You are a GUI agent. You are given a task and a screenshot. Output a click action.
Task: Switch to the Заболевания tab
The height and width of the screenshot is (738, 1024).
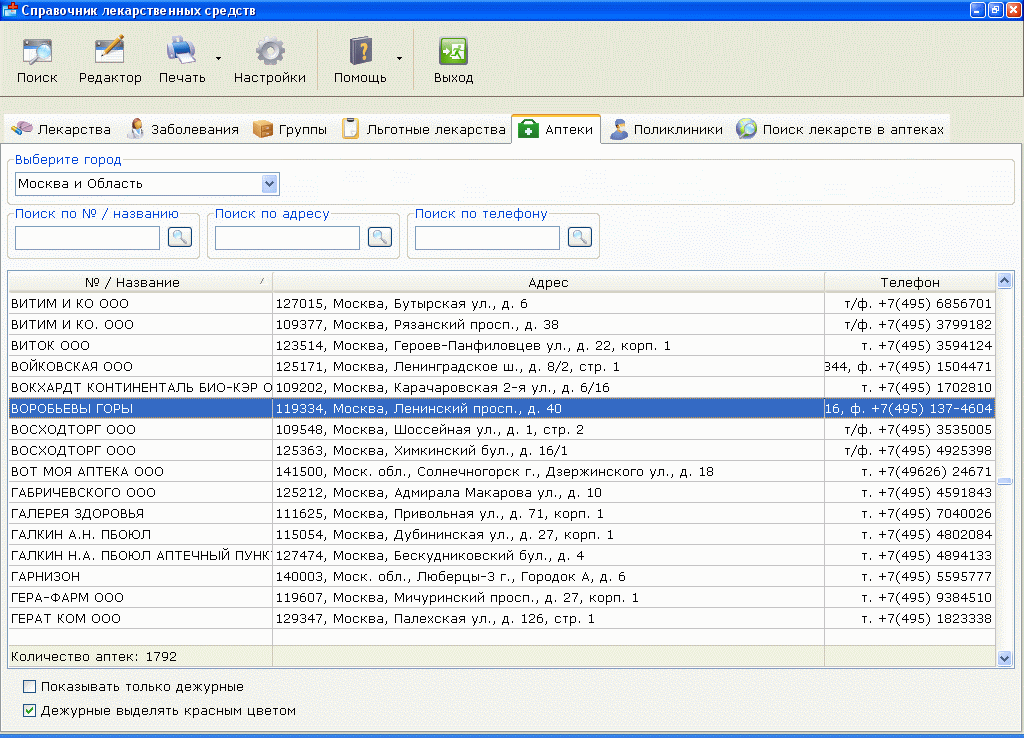click(x=184, y=129)
